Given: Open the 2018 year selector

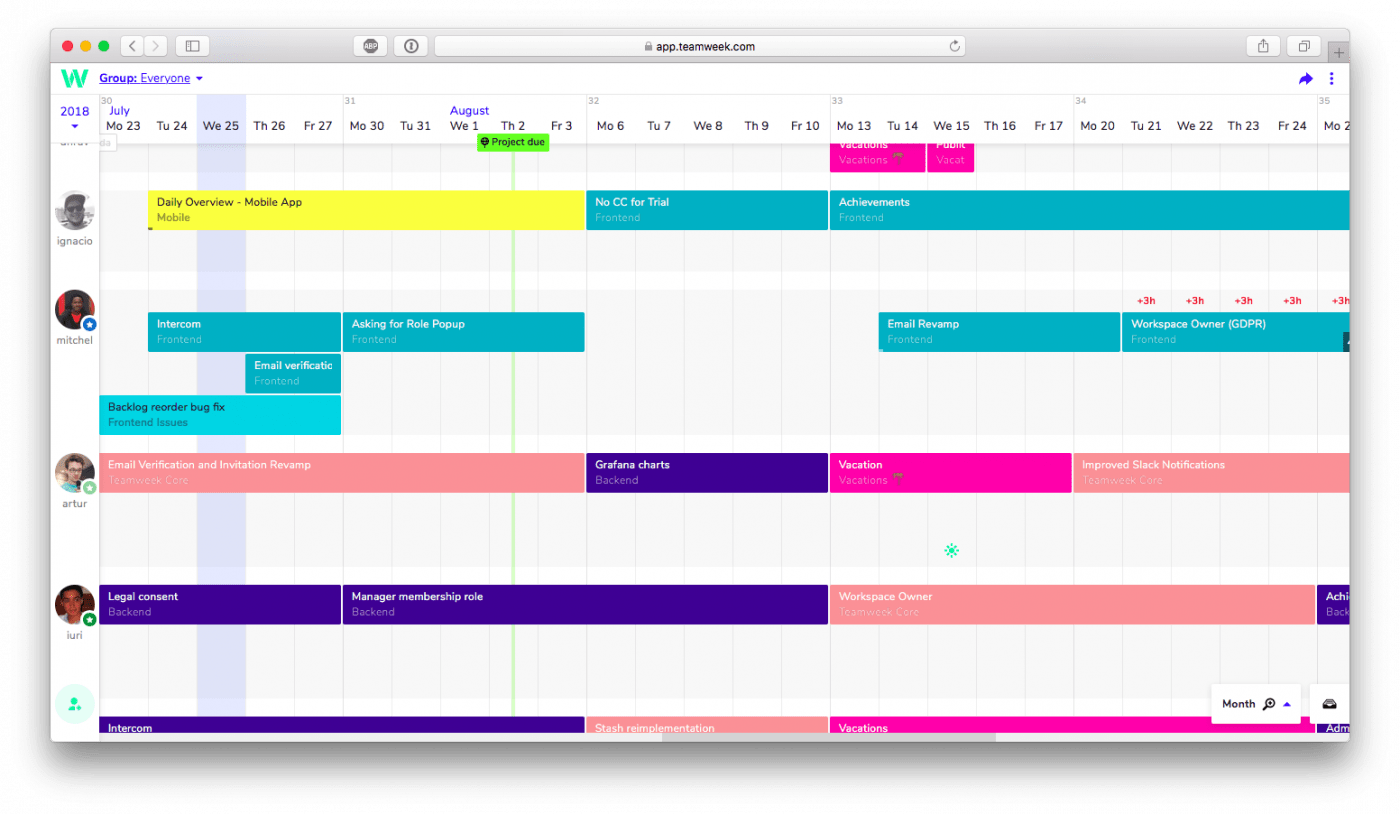Looking at the screenshot, I should tap(75, 118).
